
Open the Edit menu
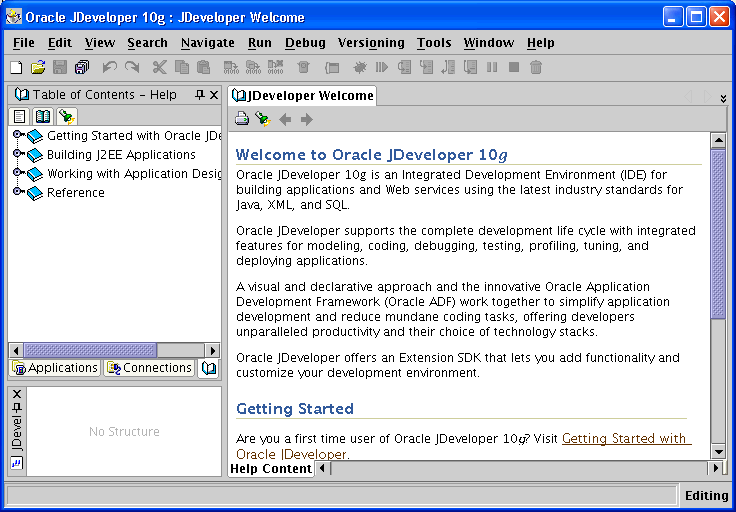(60, 43)
